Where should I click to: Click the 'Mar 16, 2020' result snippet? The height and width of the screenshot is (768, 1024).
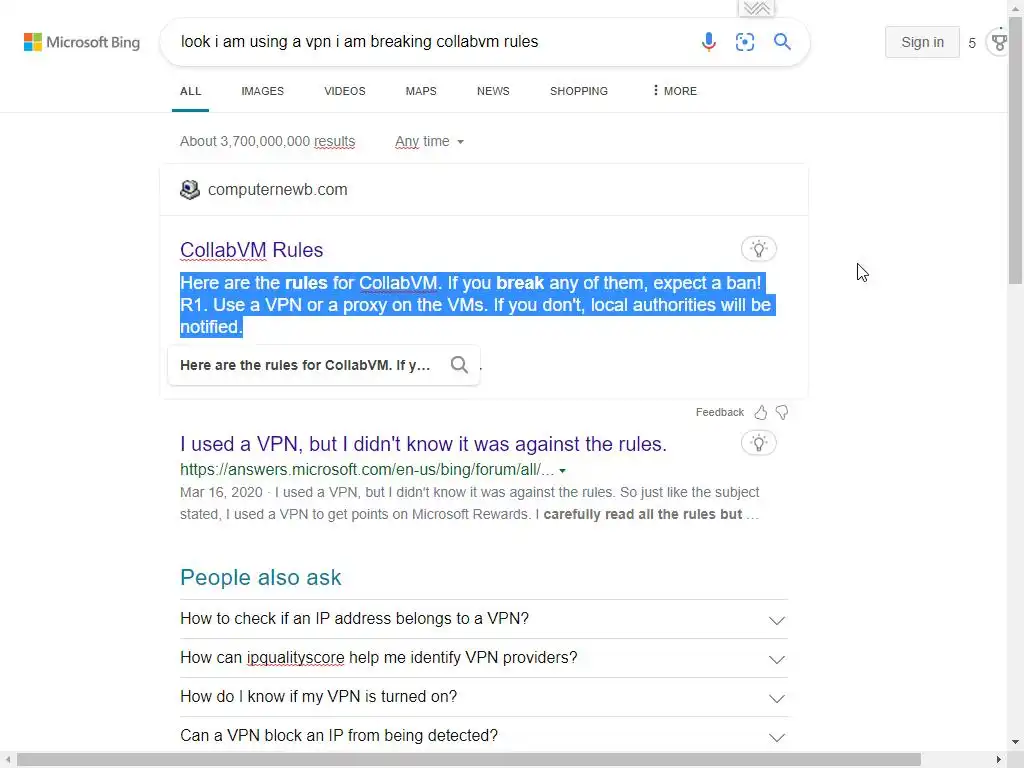(470, 503)
